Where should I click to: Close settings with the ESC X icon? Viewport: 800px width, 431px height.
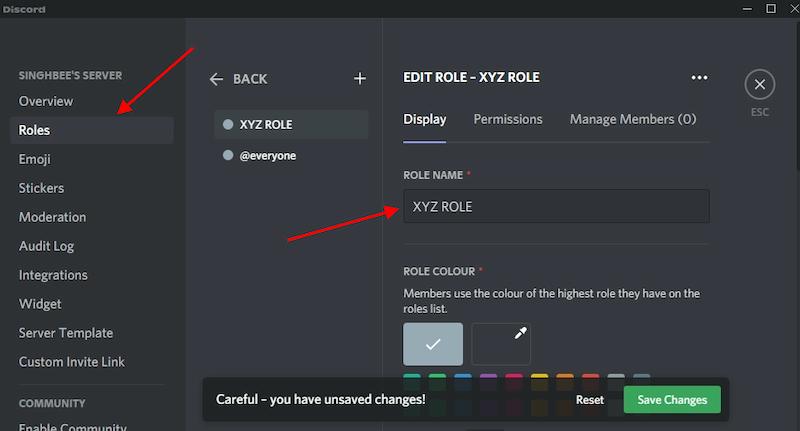pos(760,85)
